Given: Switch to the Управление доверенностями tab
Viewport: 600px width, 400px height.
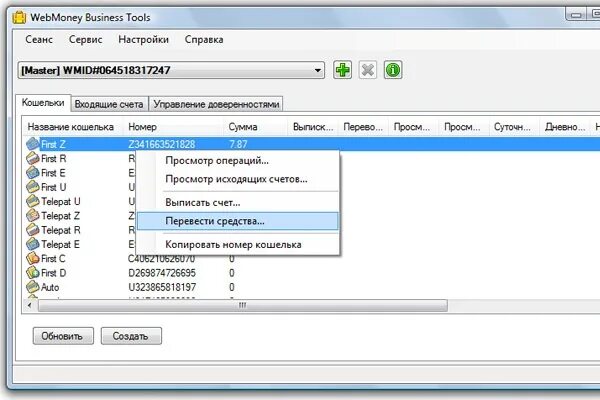Looking at the screenshot, I should pyautogui.click(x=216, y=104).
